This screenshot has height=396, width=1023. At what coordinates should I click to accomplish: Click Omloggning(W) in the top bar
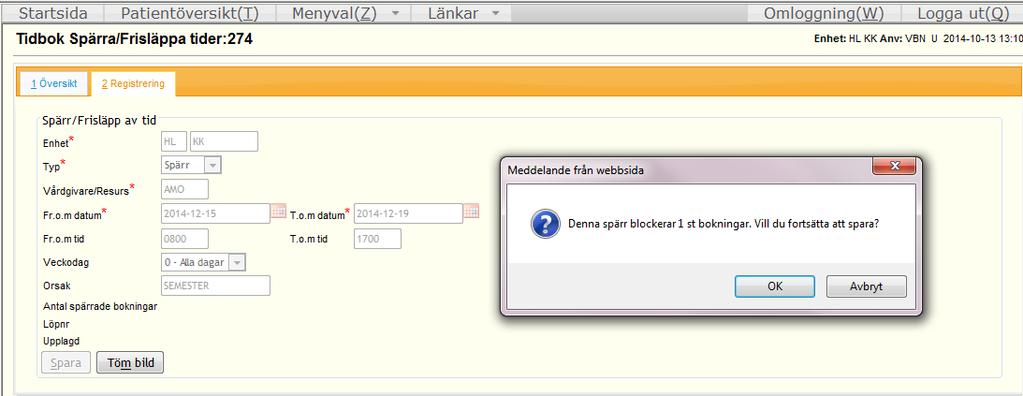click(823, 13)
